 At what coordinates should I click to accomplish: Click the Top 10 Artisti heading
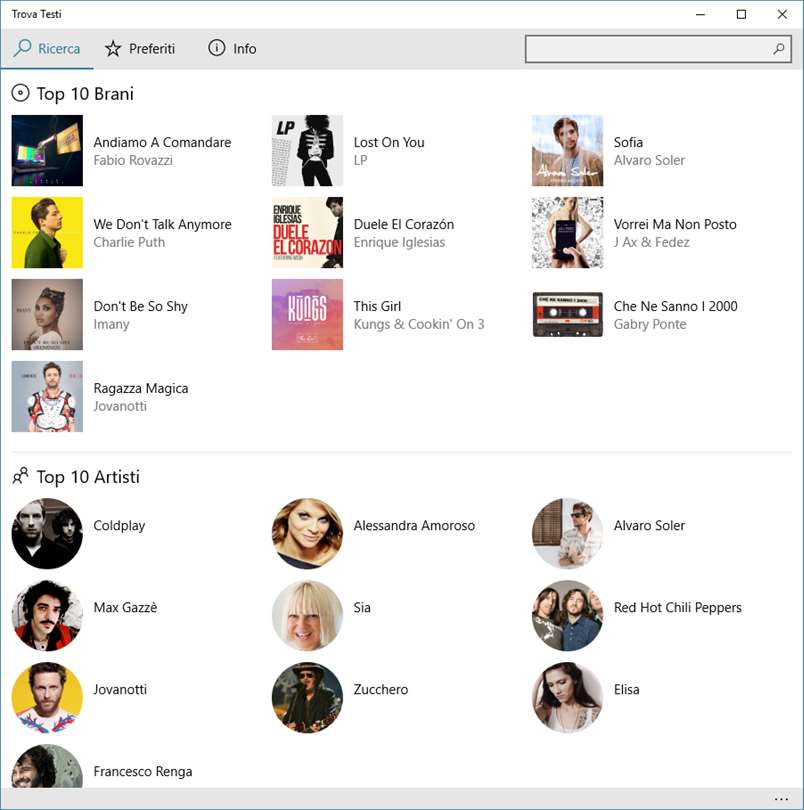click(x=88, y=477)
